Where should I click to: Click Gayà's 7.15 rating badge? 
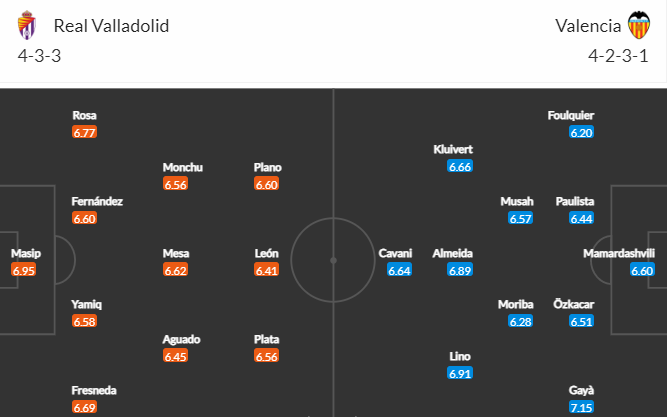coord(581,407)
